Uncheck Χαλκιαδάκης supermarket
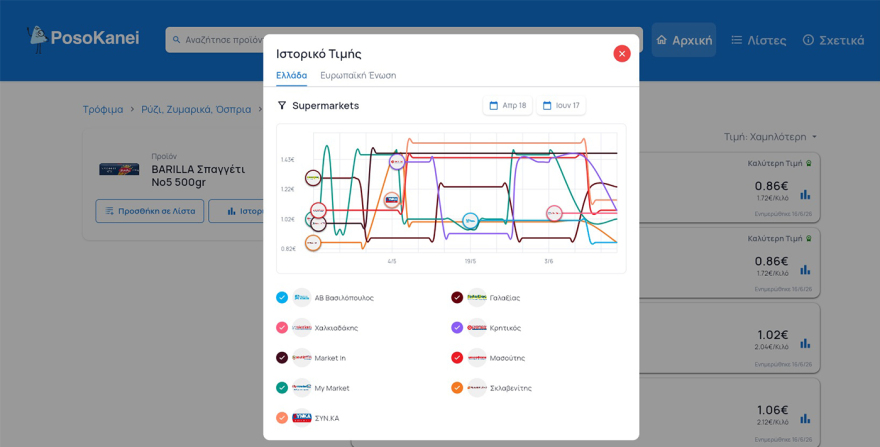This screenshot has width=880, height=447. pos(282,328)
